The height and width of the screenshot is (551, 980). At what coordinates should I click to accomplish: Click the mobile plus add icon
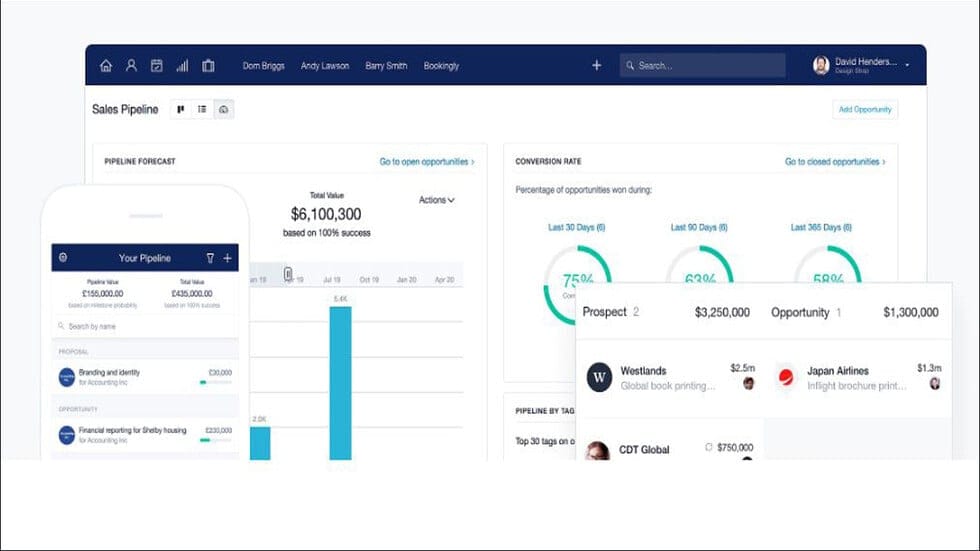coord(228,258)
